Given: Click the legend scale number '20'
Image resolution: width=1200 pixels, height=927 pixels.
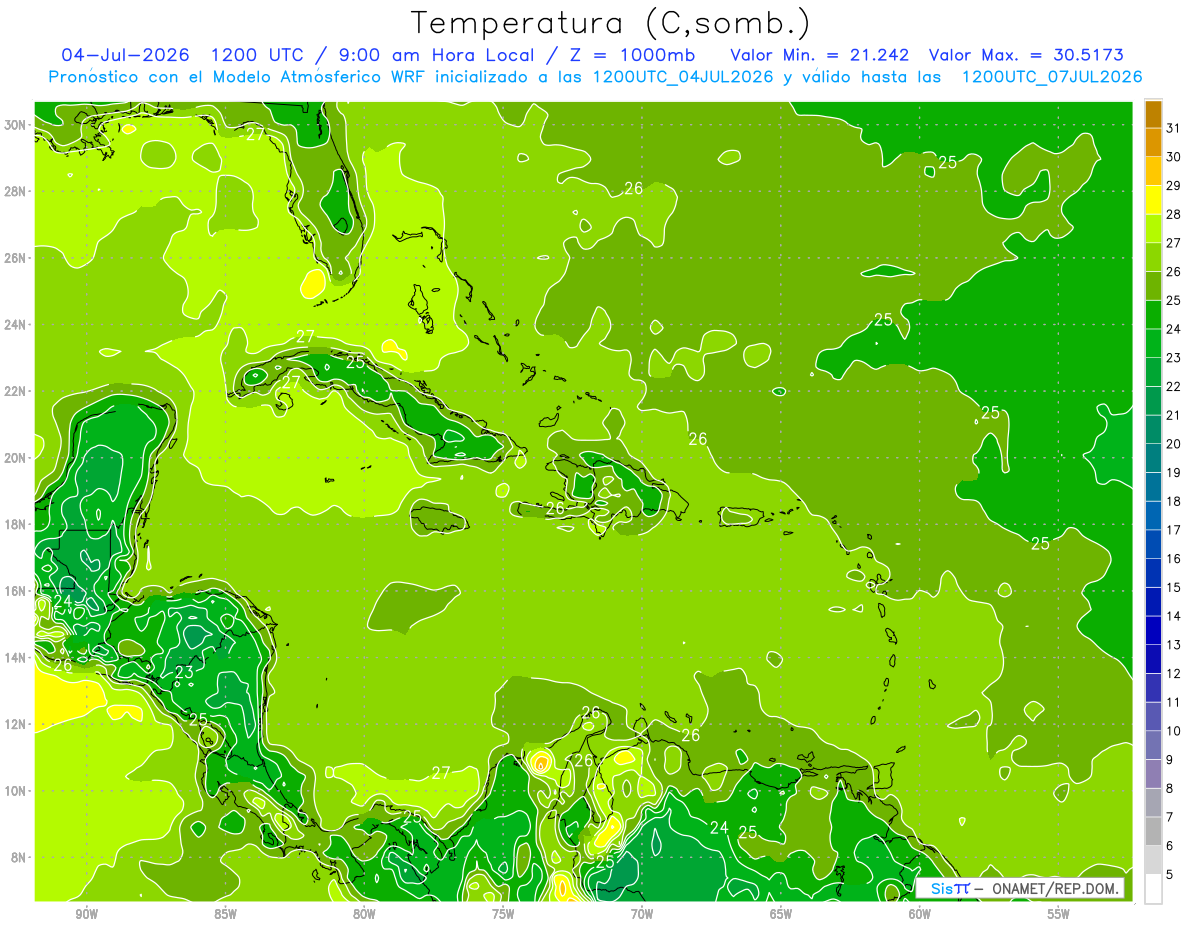Looking at the screenshot, I should pyautogui.click(x=1174, y=444).
